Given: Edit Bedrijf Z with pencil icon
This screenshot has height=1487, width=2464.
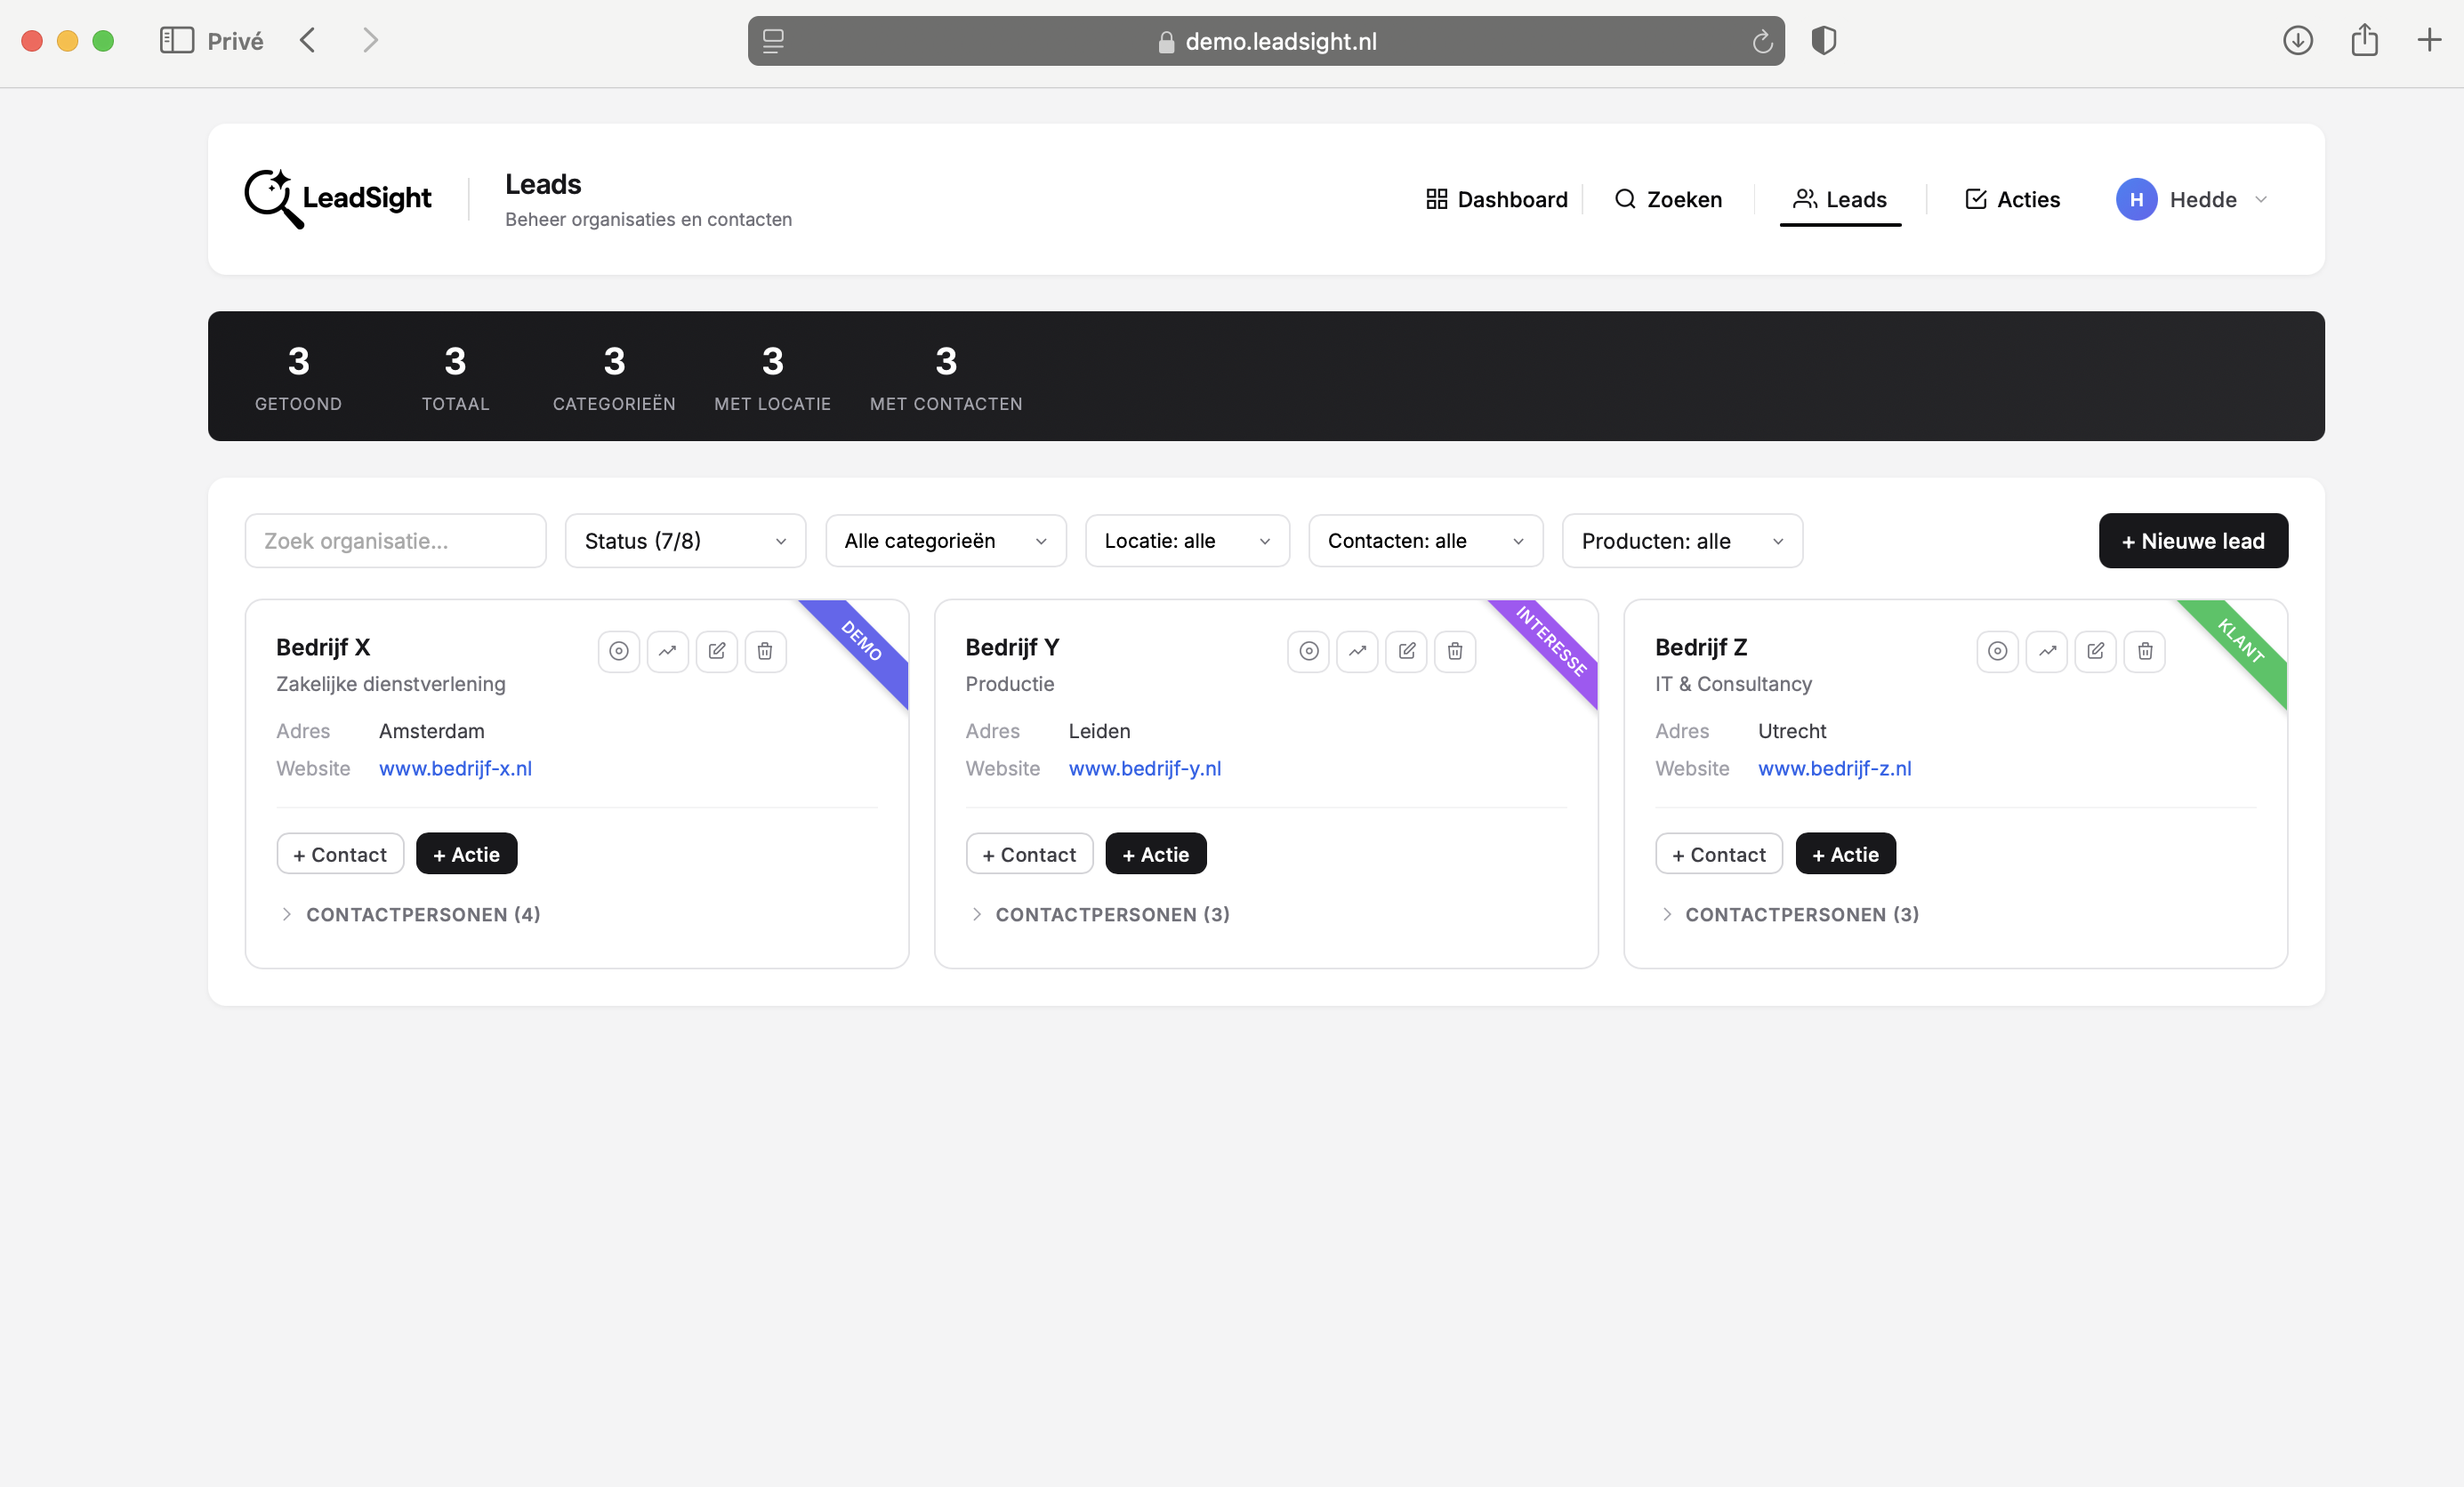Looking at the screenshot, I should click(2095, 651).
